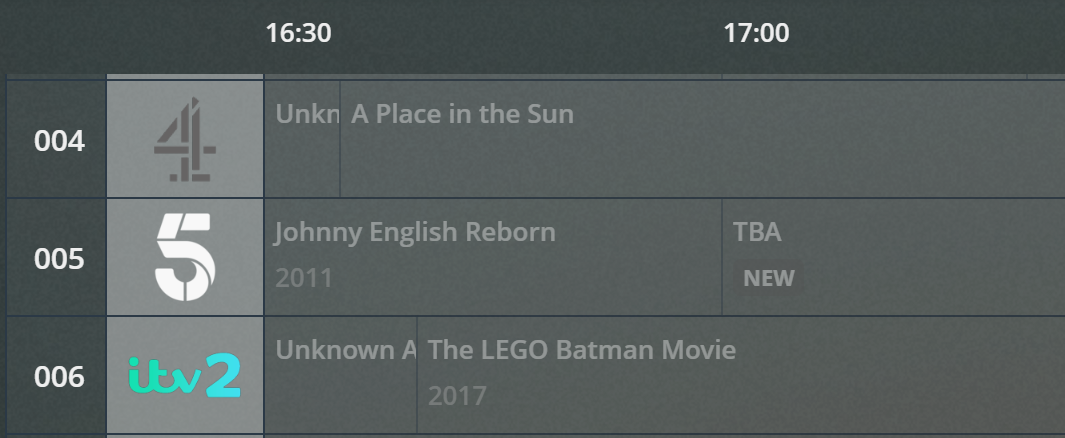
Task: Select the TBA programme on Channel 5
Action: tap(757, 233)
